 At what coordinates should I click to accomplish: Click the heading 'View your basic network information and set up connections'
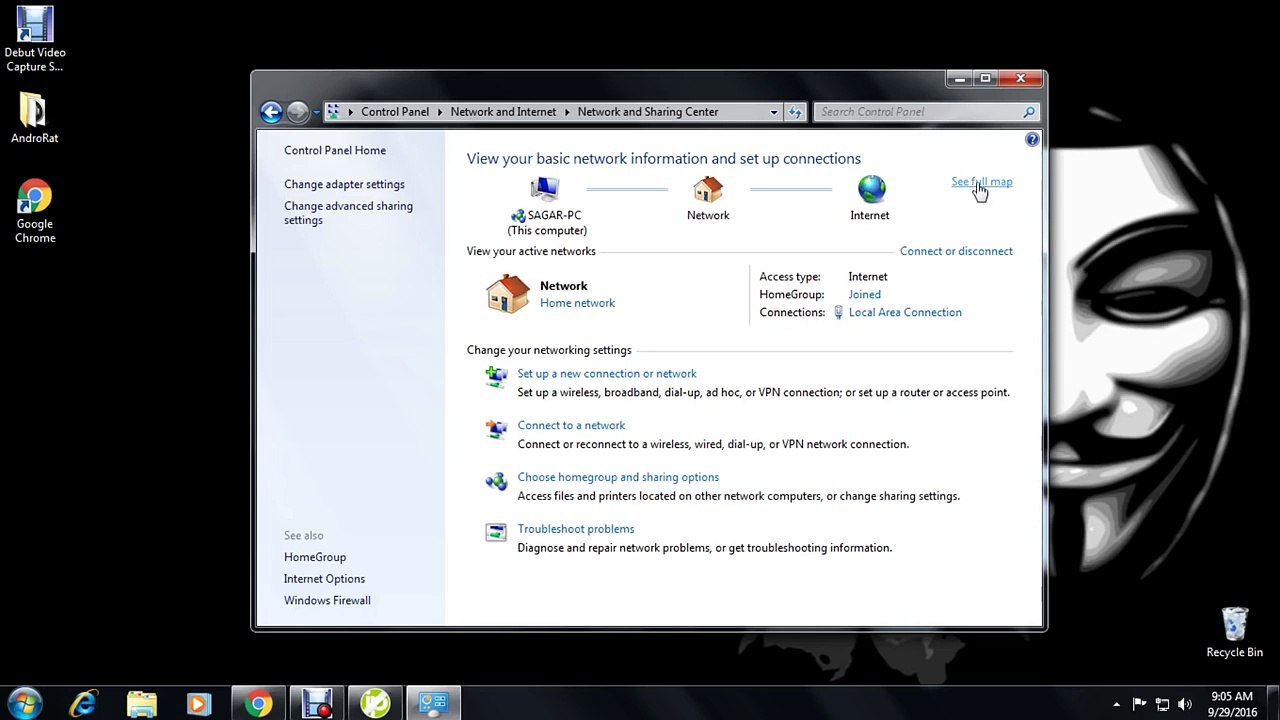point(664,159)
